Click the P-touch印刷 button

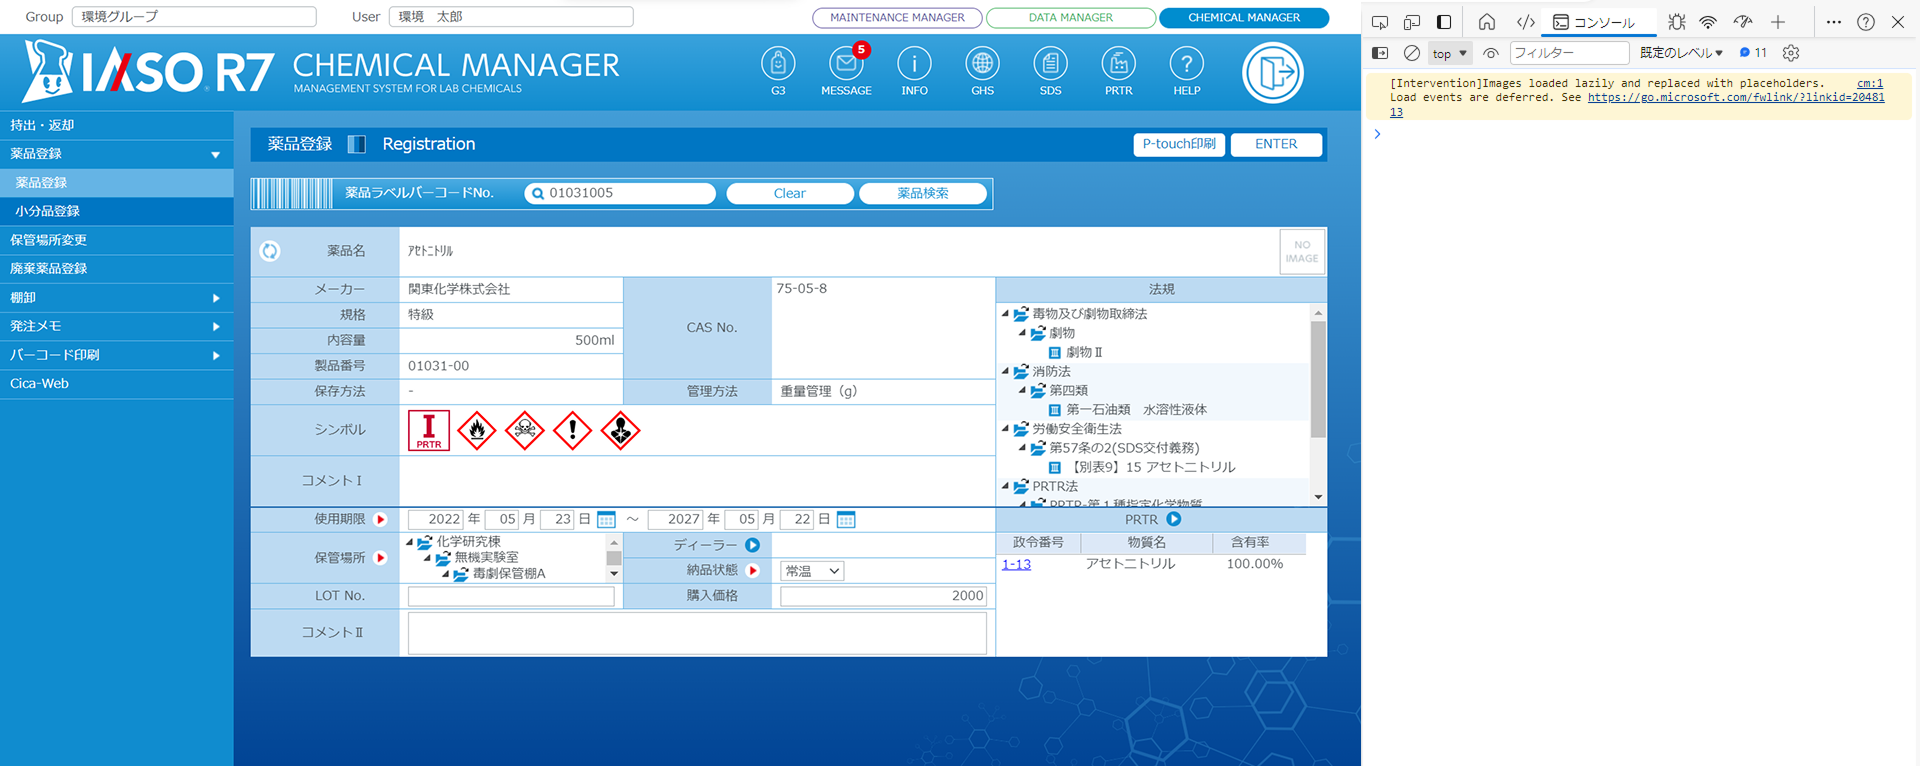coord(1179,144)
